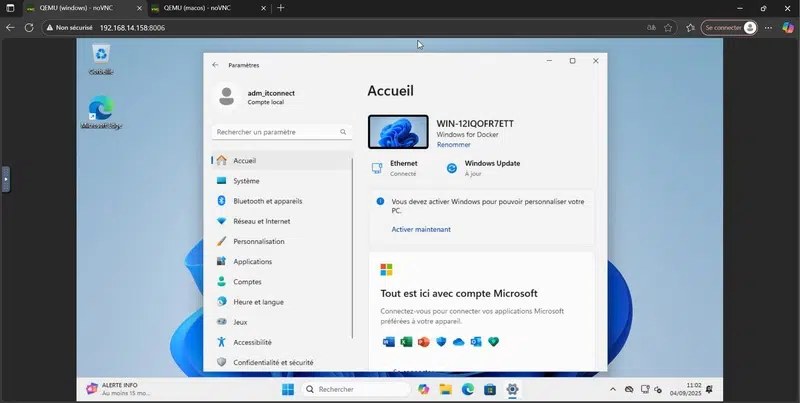Click the Se connecter profile button
800x403 pixels.
point(728,27)
